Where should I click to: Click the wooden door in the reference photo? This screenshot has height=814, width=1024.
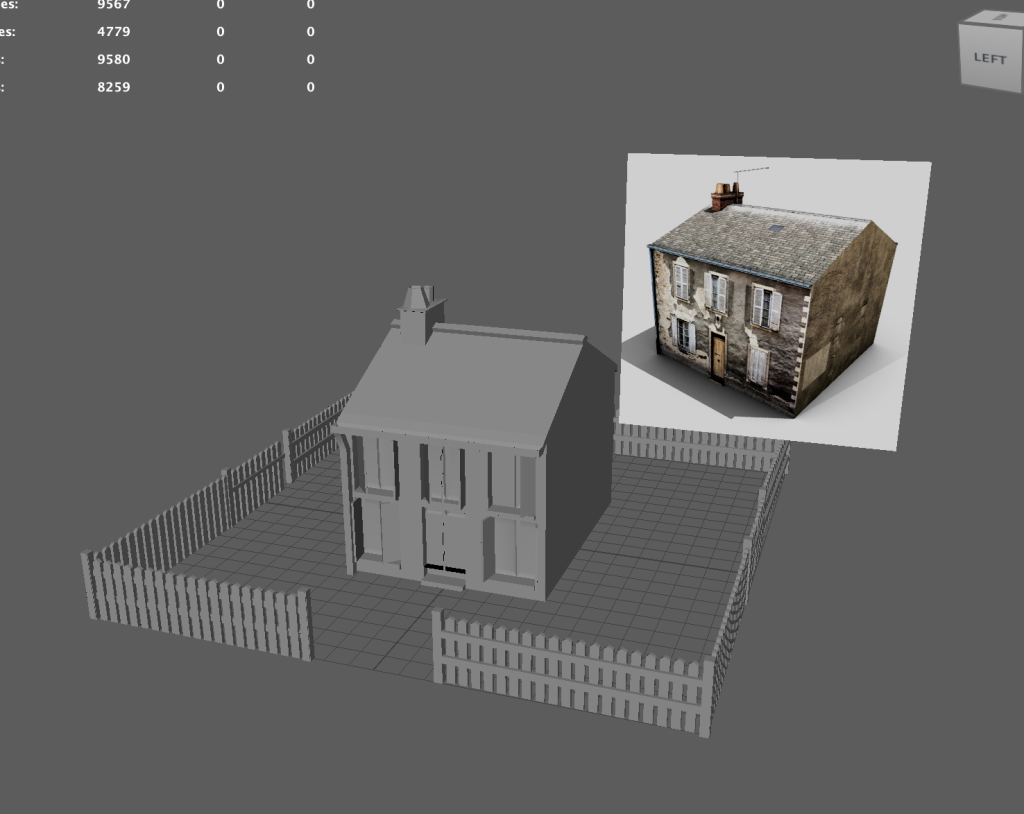pos(718,357)
